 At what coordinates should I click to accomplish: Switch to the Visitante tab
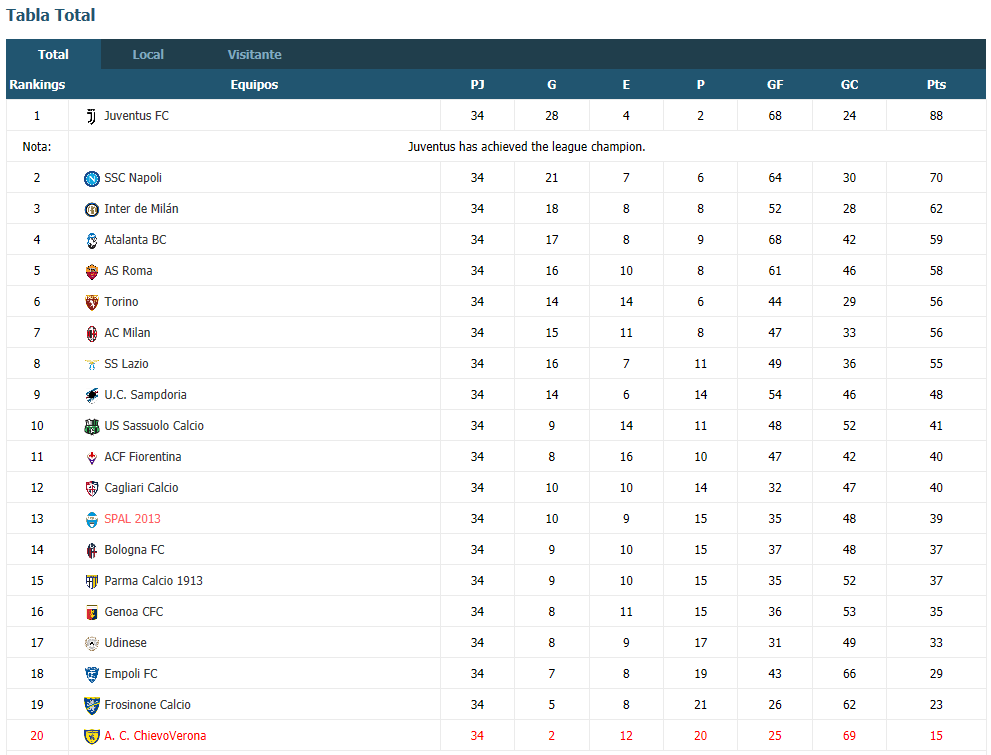click(254, 54)
